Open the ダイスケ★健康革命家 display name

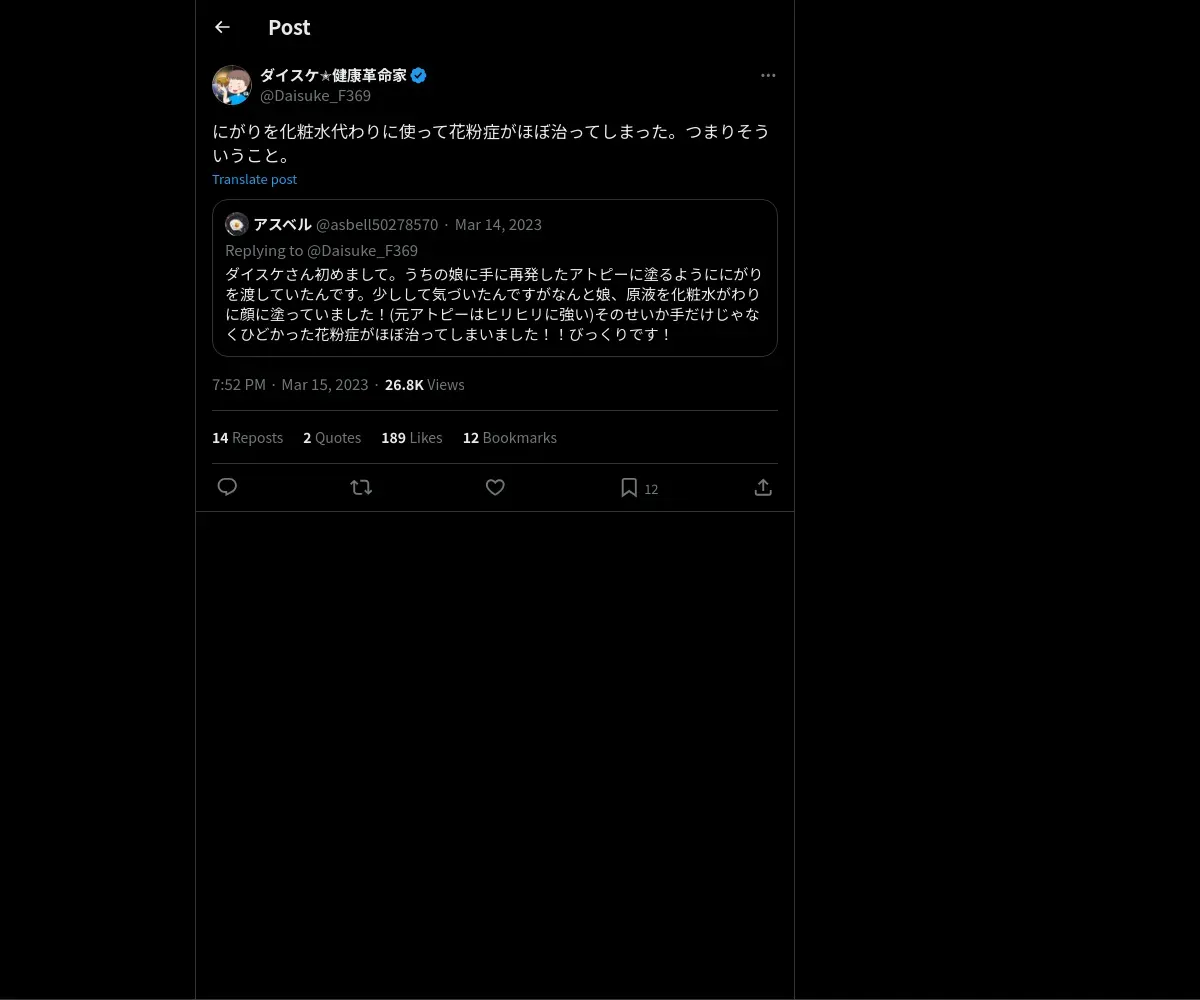pos(333,75)
